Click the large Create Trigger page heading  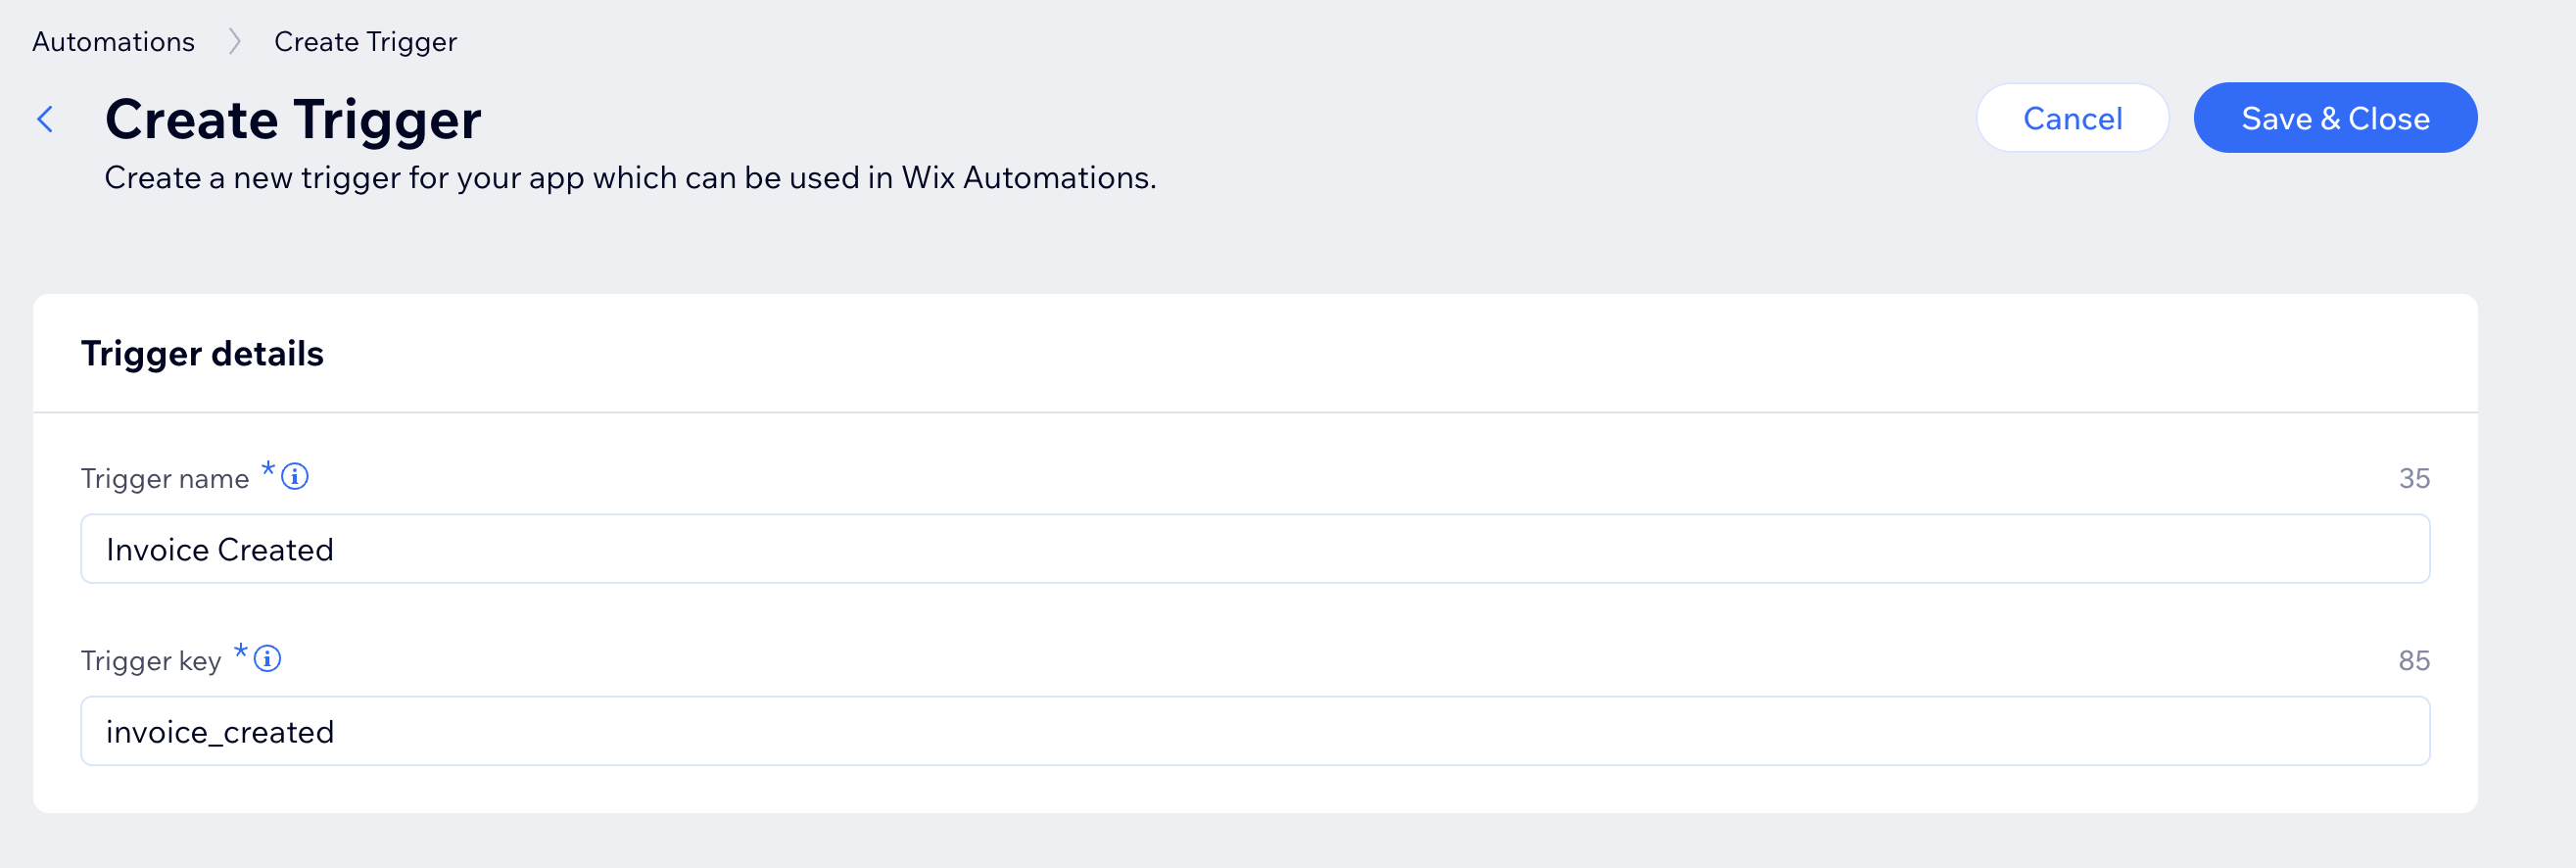point(293,120)
